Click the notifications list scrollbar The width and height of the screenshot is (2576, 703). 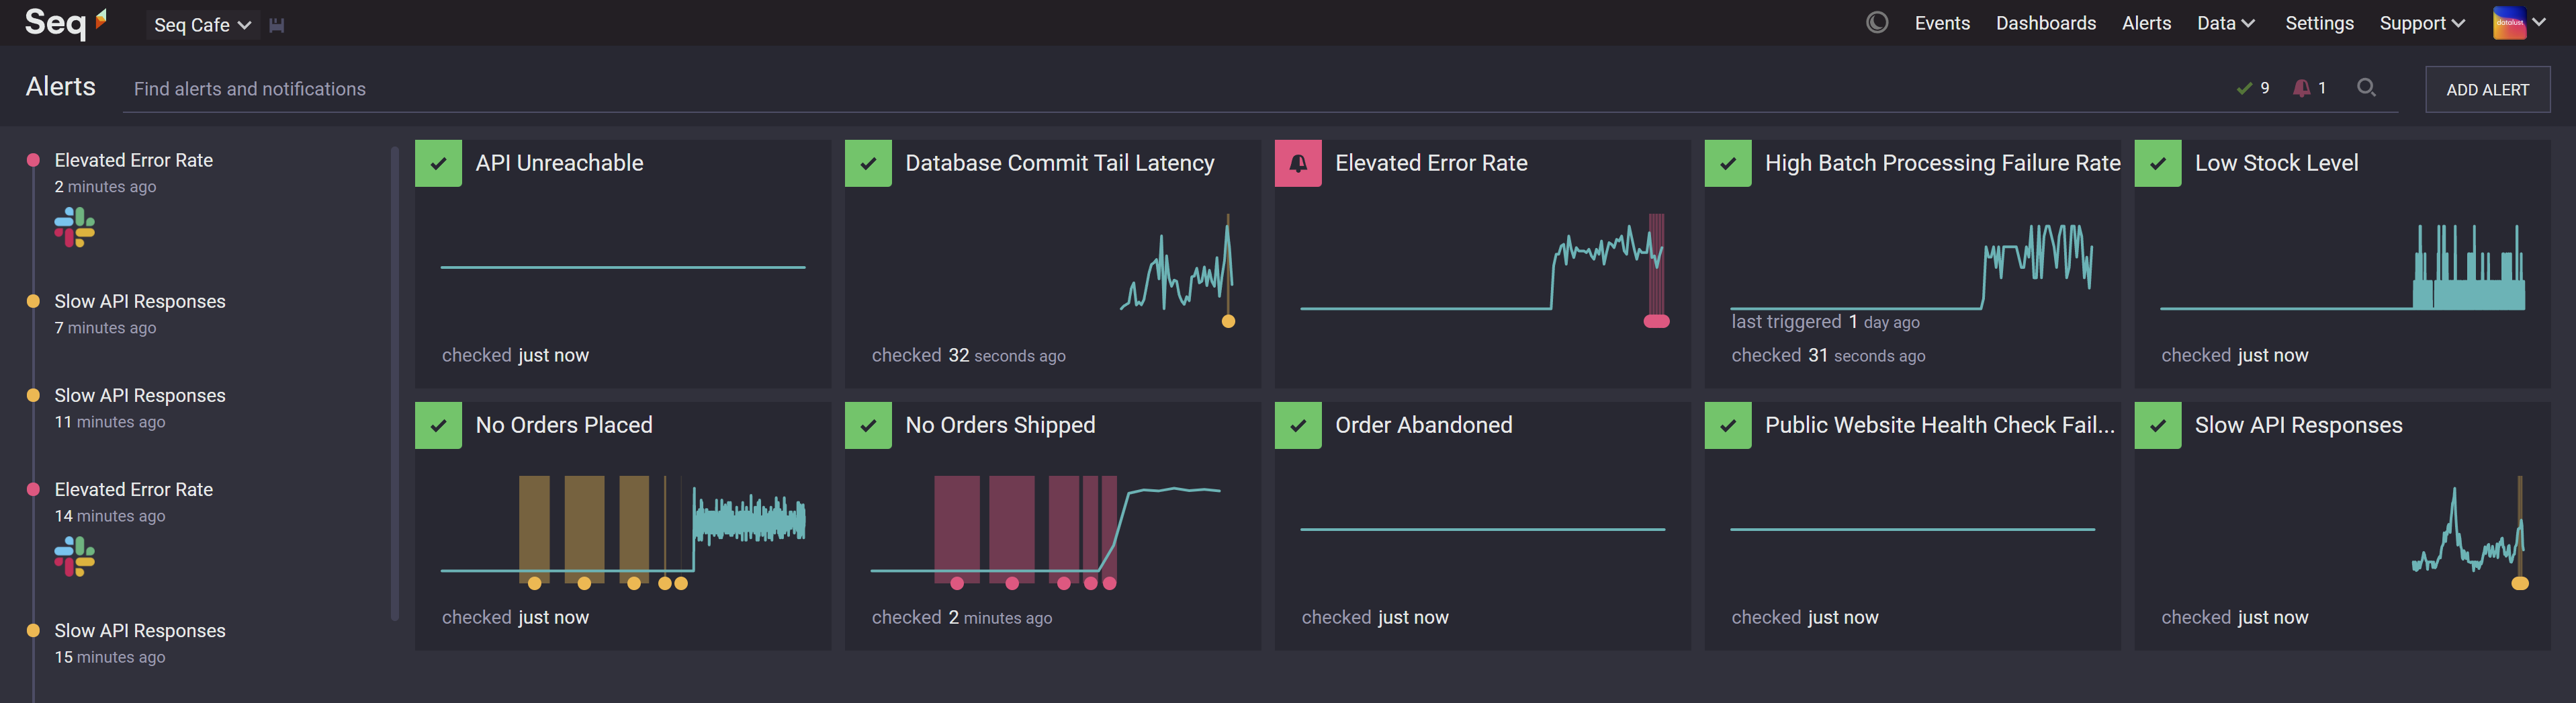pyautogui.click(x=394, y=384)
